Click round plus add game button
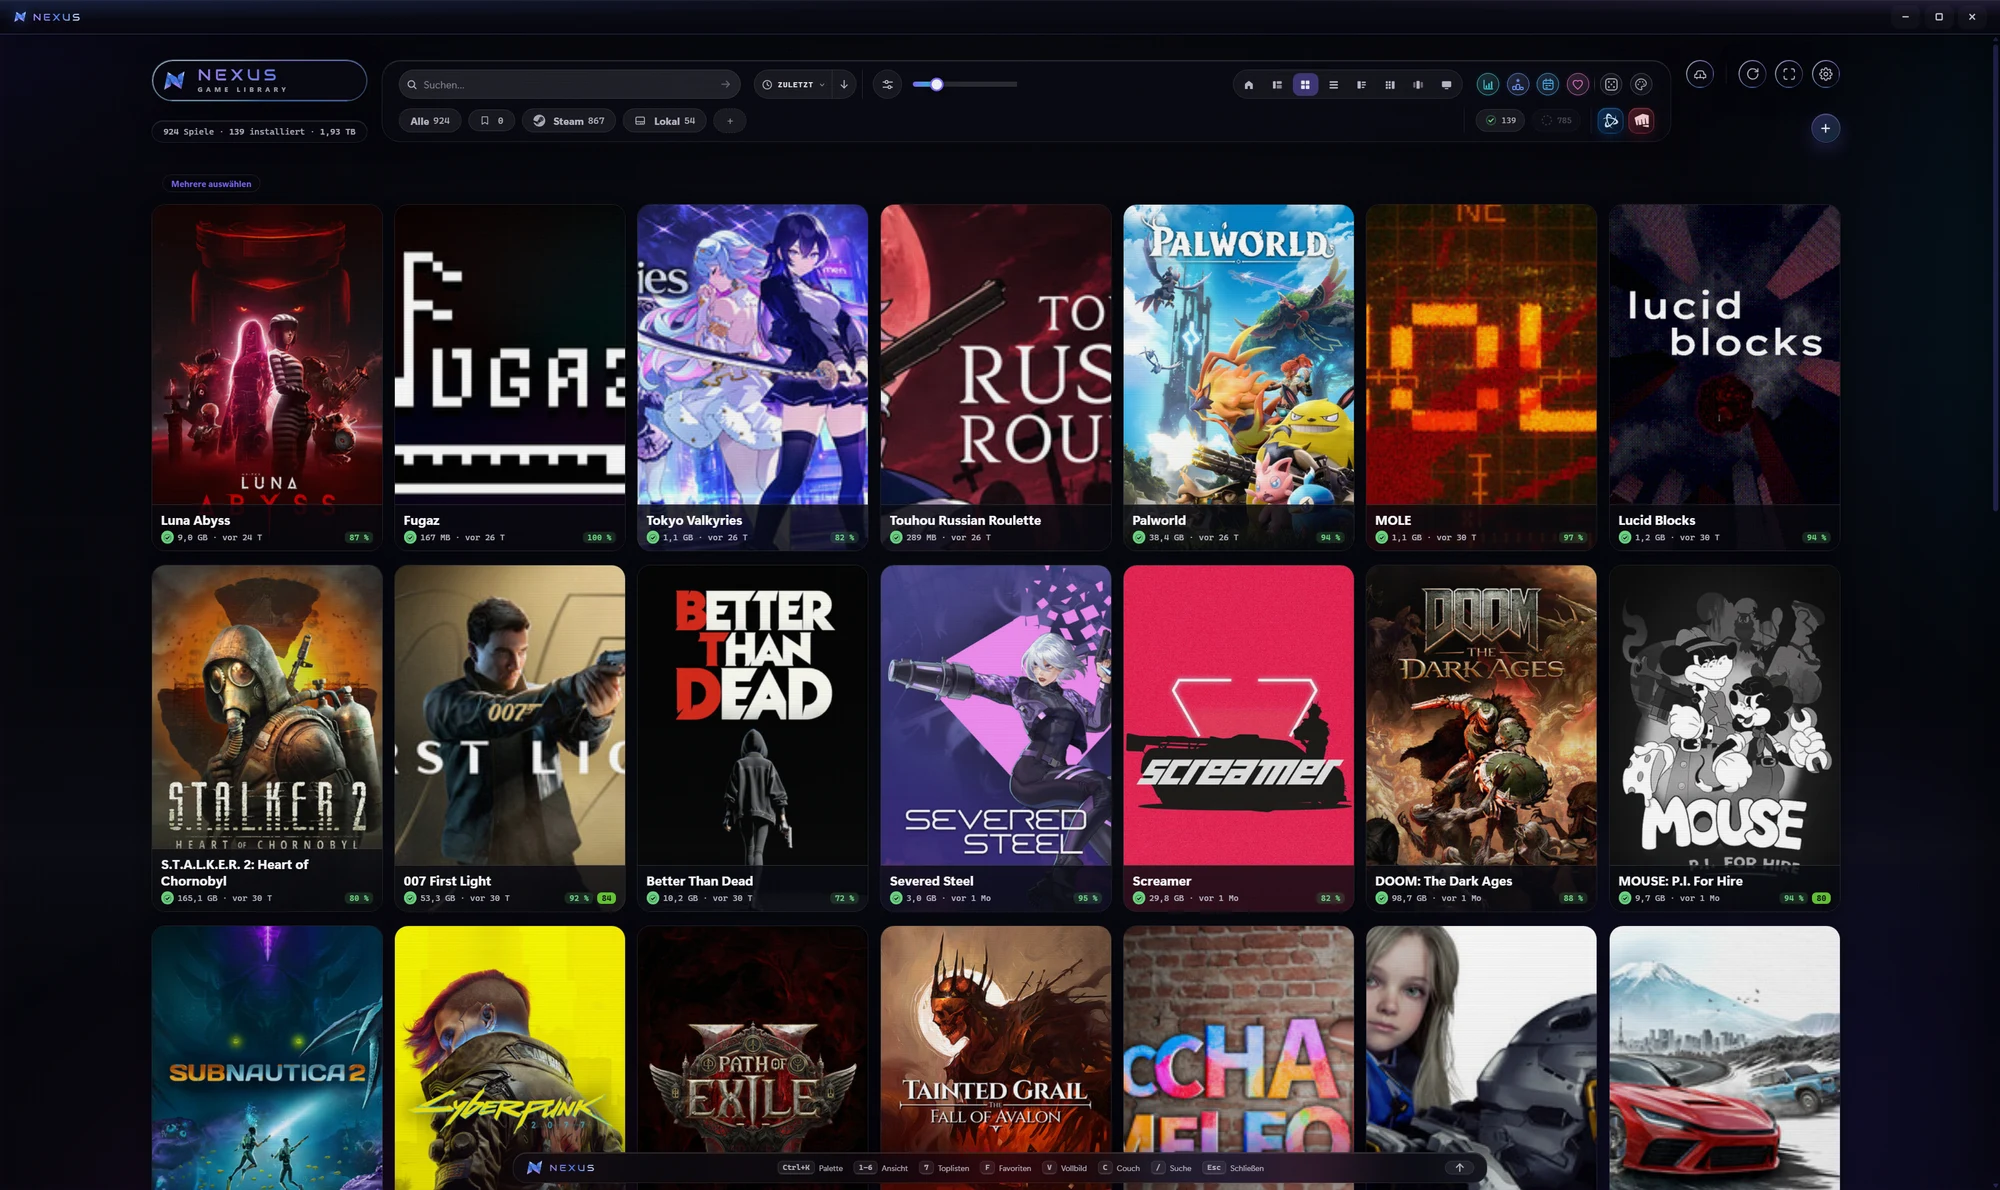Screen dimensions: 2000x1190 click(1825, 128)
